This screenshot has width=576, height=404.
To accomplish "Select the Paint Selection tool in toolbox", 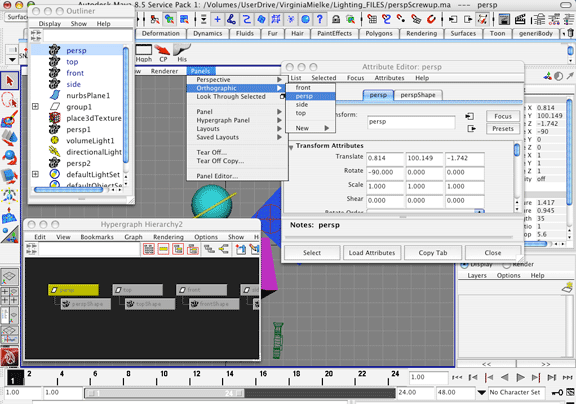I will [x=9, y=119].
